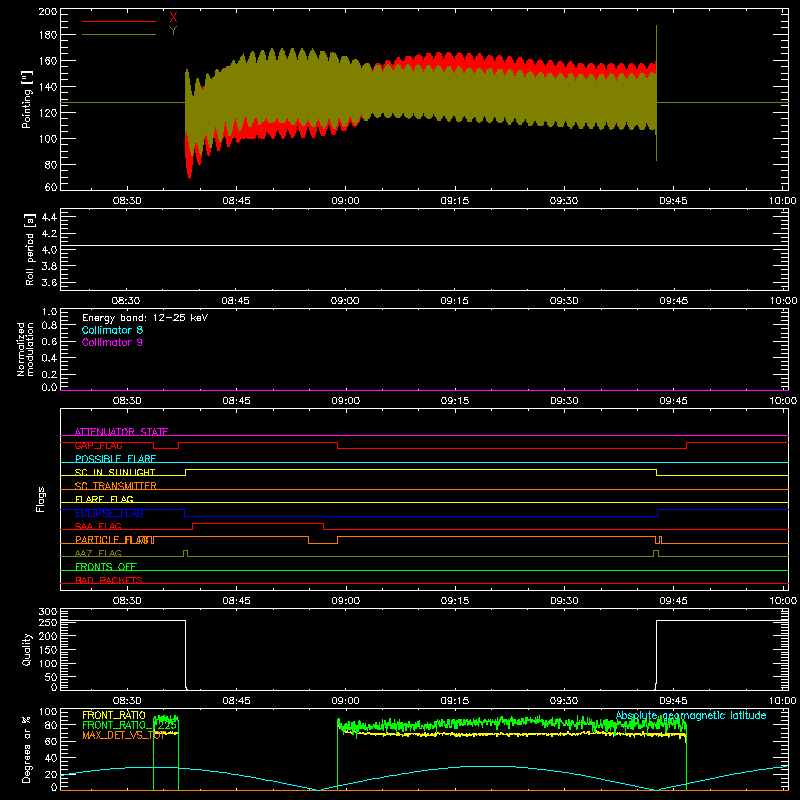Click the 120 tick on Pointing axis
Viewport: 800px width, 800px height.
pos(47,113)
